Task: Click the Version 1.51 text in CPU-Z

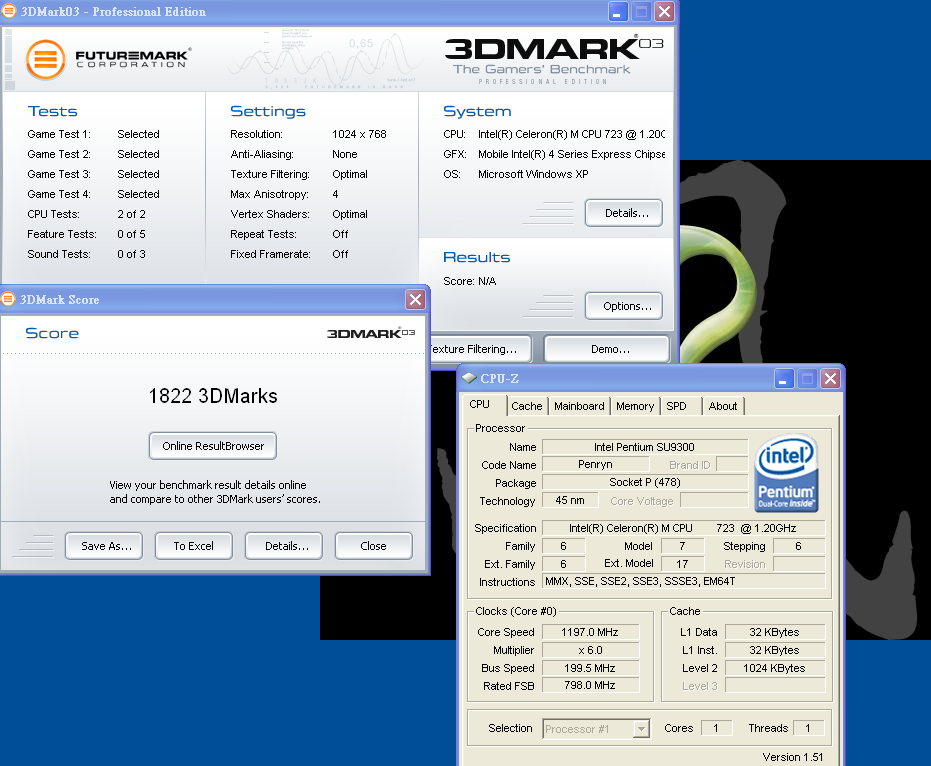Action: (793, 757)
